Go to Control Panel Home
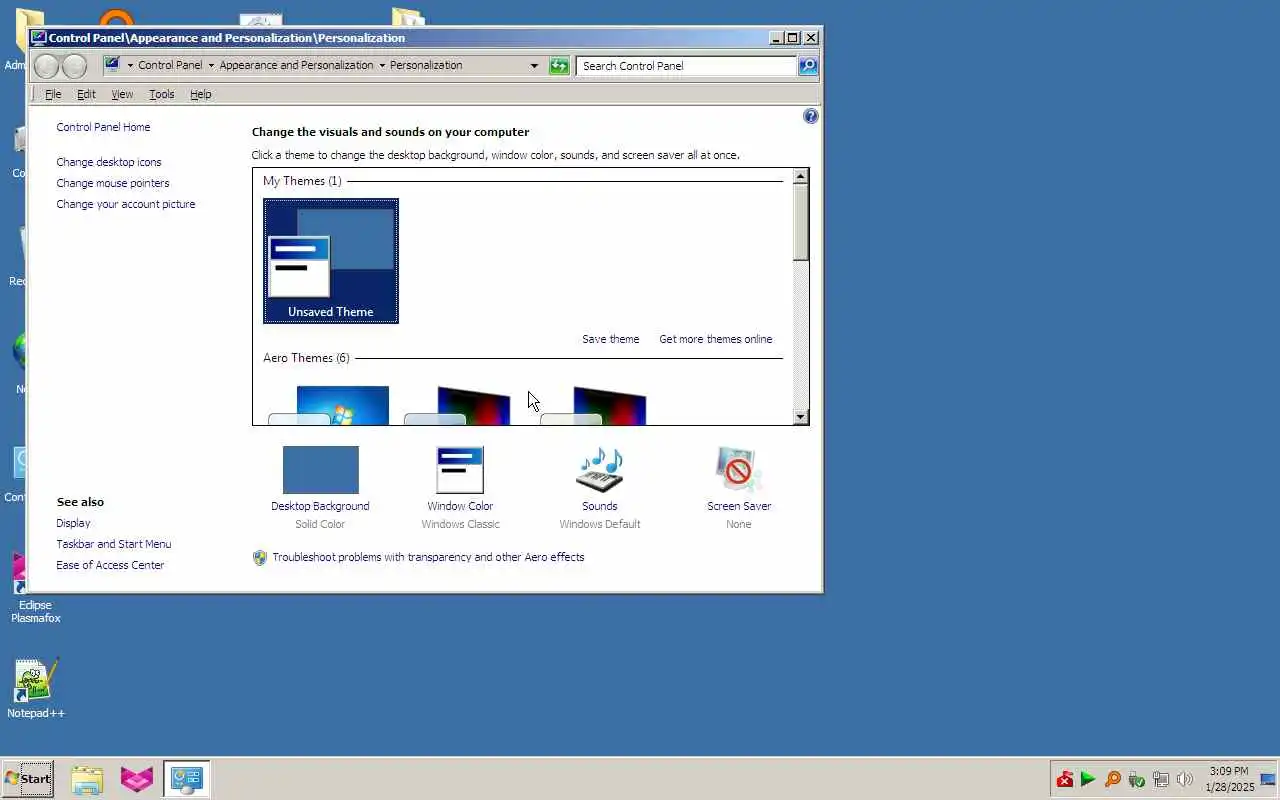1280x800 pixels. 103,127
